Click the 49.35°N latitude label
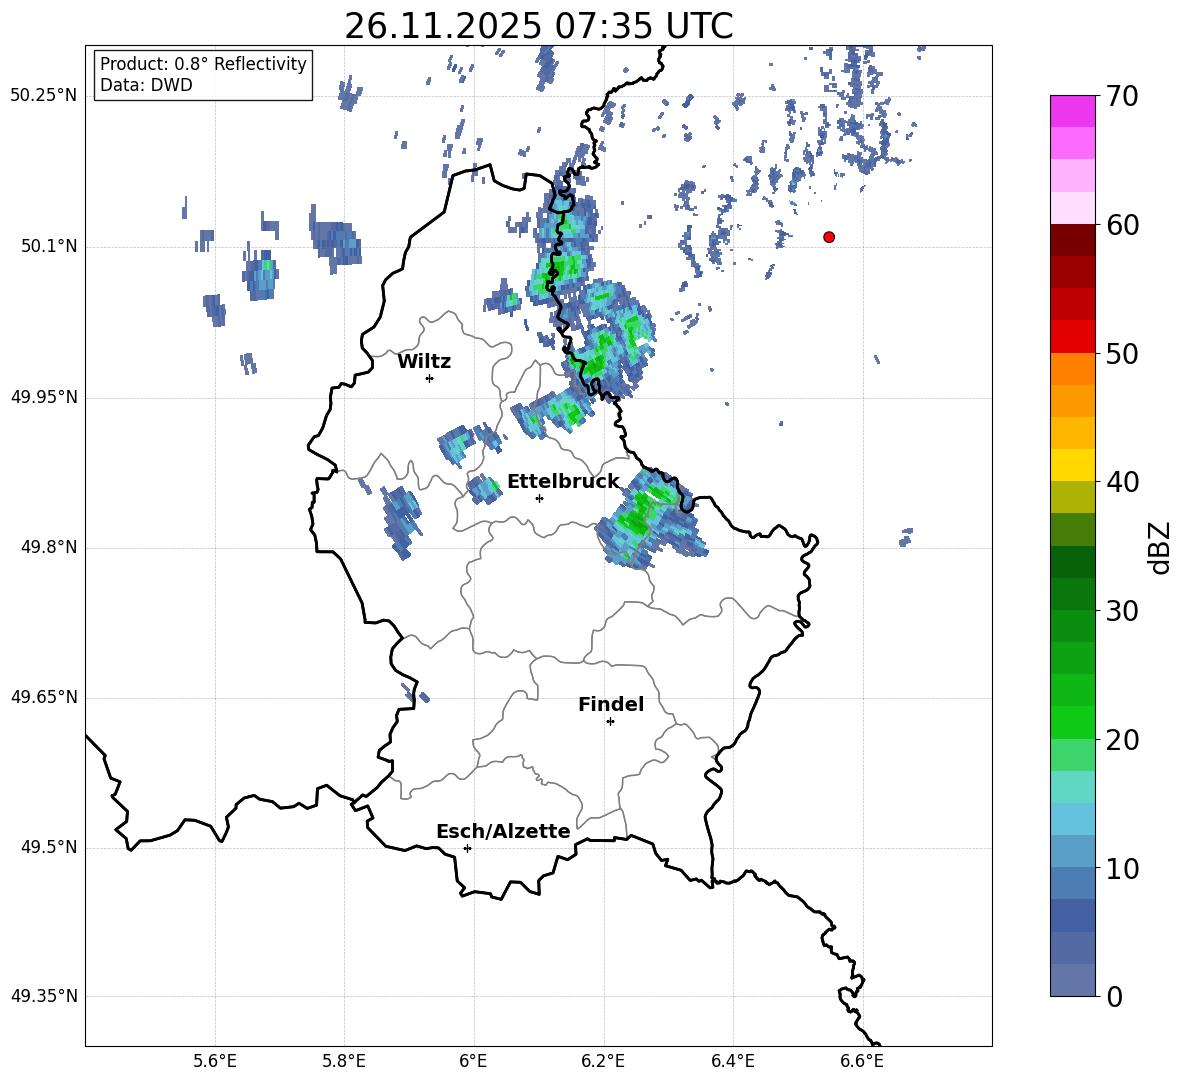Viewport: 1184px width, 1081px height. click(x=44, y=996)
